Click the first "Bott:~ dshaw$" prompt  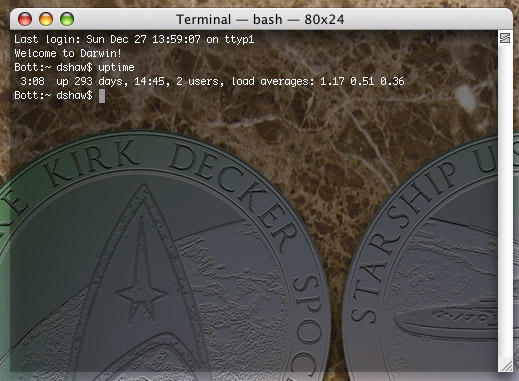(53, 67)
